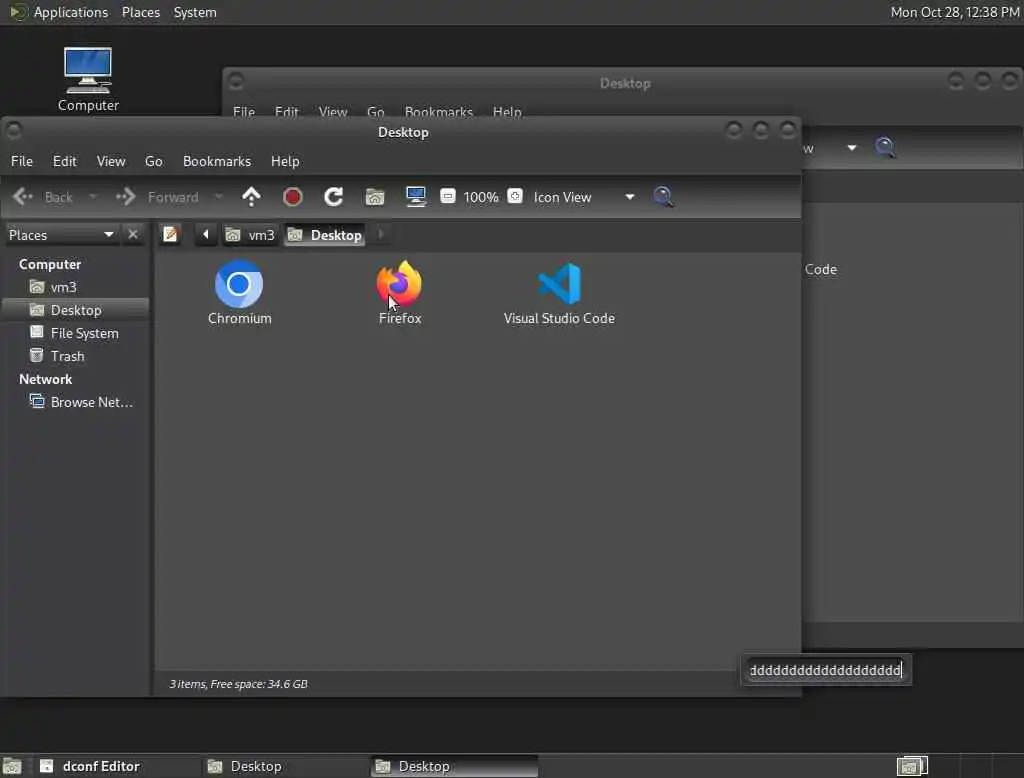This screenshot has height=778, width=1024.
Task: Open view dropdown arrow in back Desktop window
Action: [x=852, y=148]
